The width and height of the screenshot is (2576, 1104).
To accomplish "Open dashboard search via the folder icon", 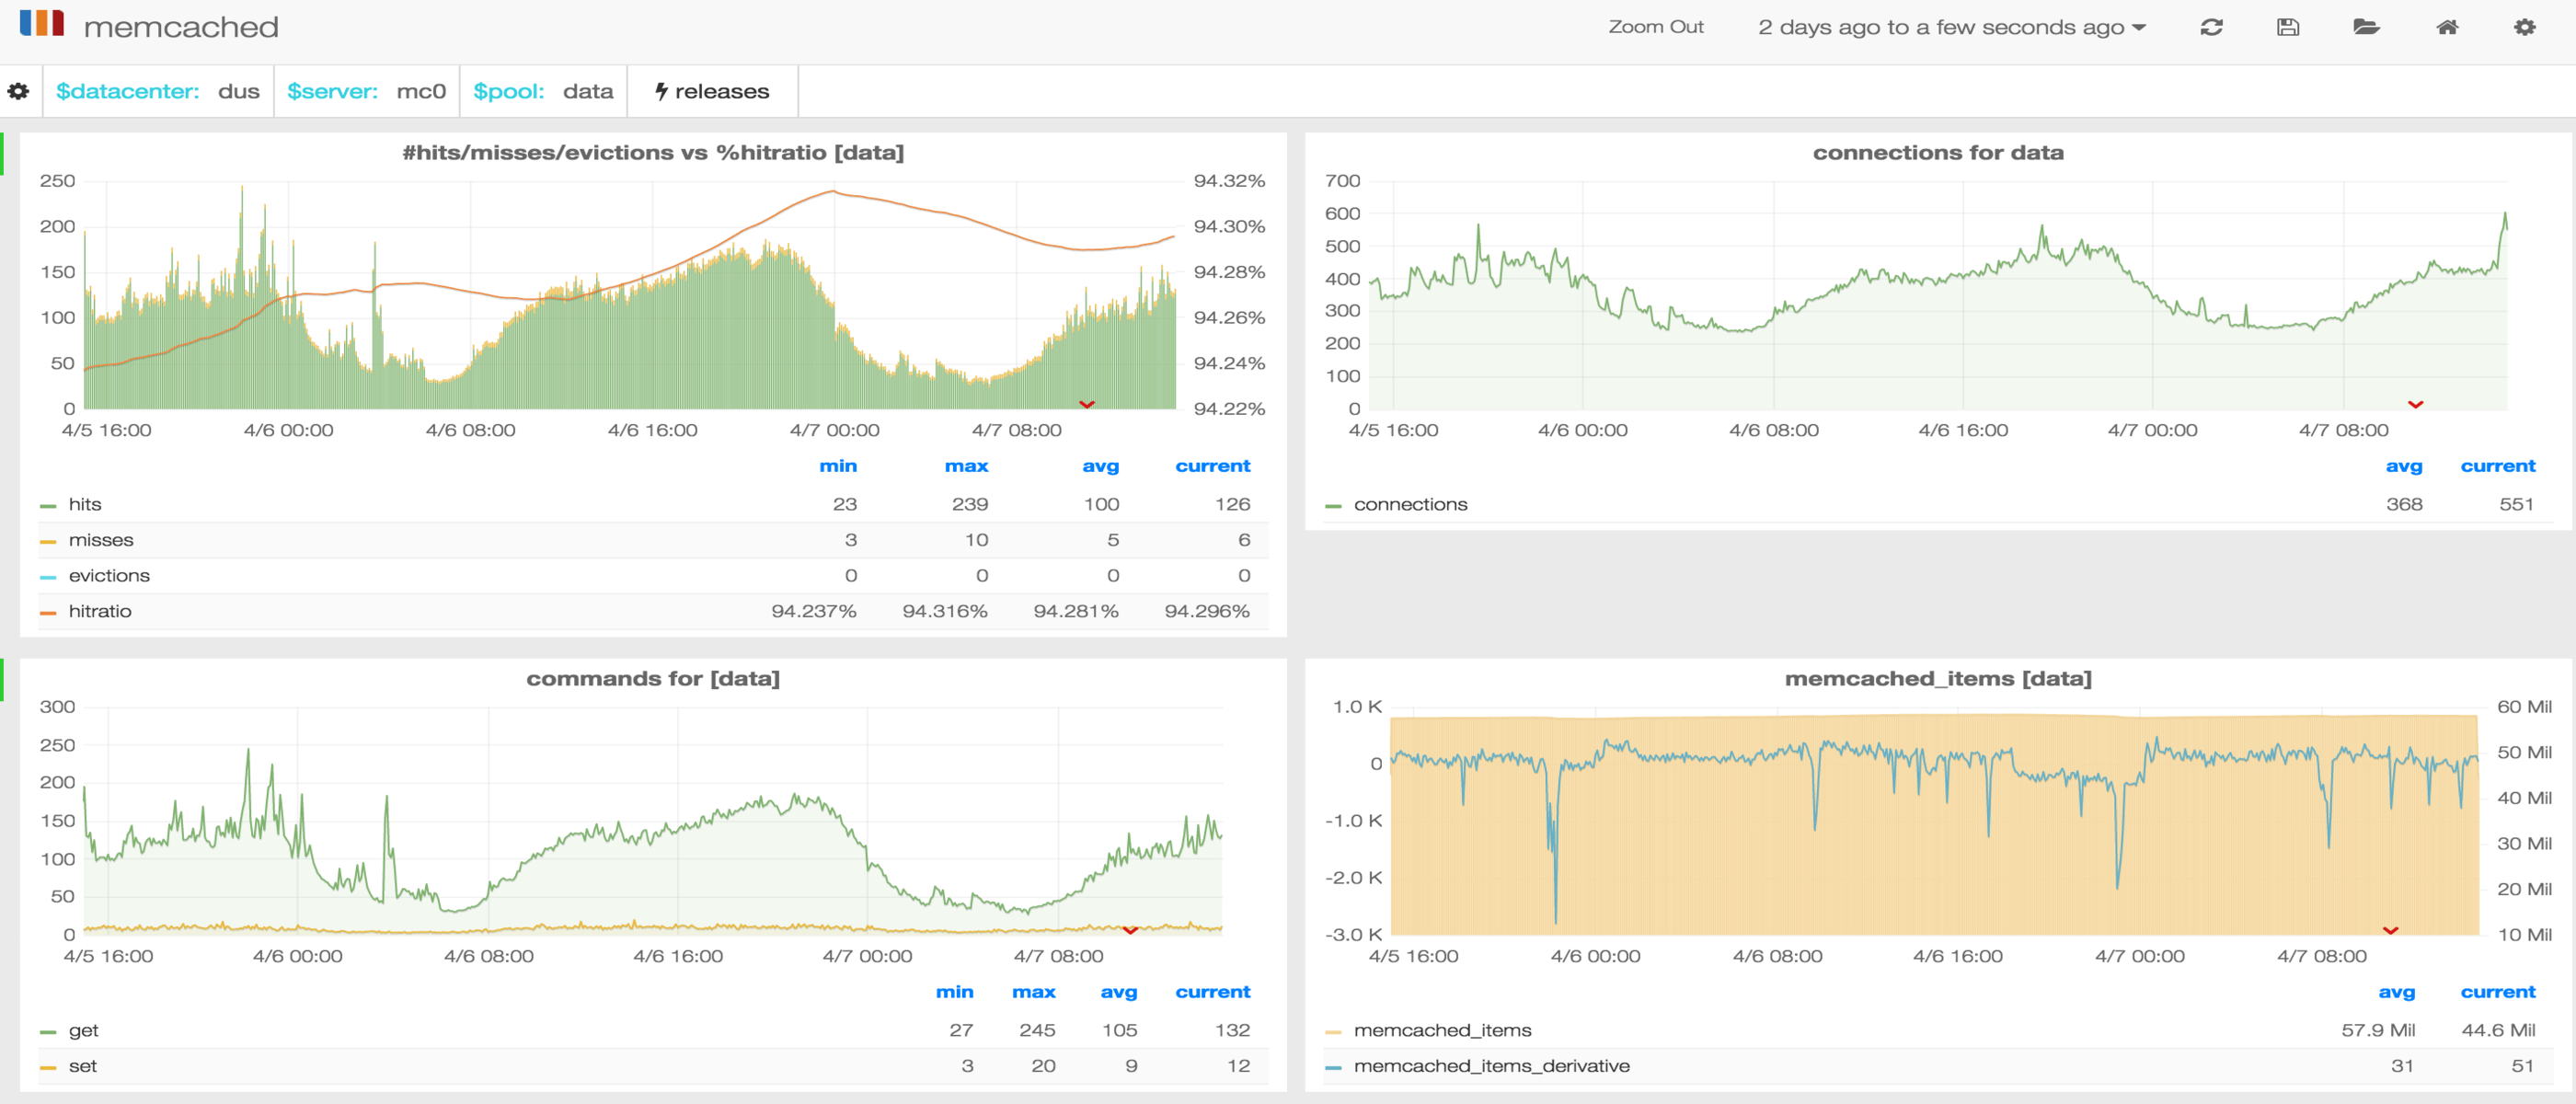I will point(2366,27).
